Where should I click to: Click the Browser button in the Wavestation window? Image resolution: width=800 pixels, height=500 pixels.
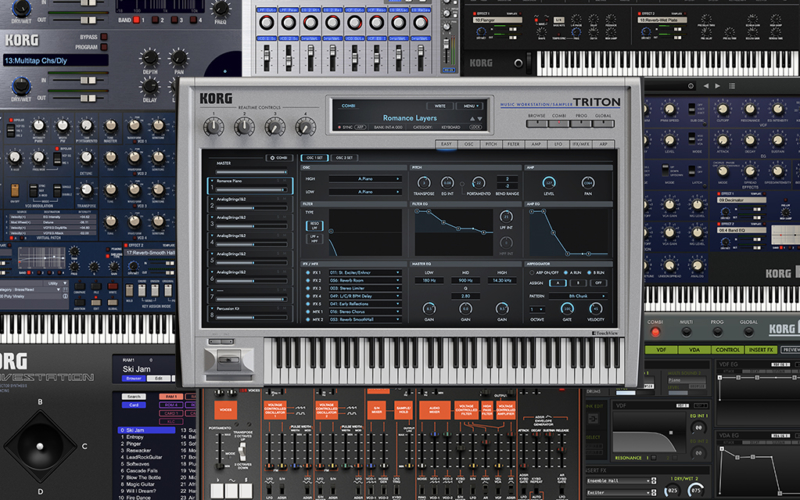(134, 379)
